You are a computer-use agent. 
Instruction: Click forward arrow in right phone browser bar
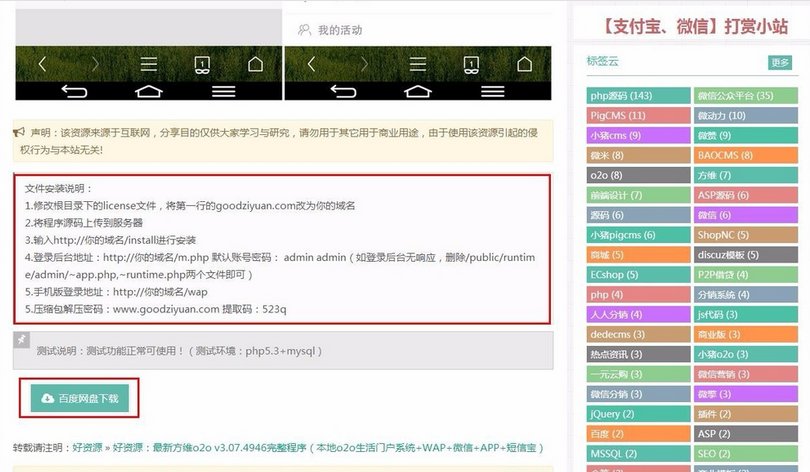365,64
